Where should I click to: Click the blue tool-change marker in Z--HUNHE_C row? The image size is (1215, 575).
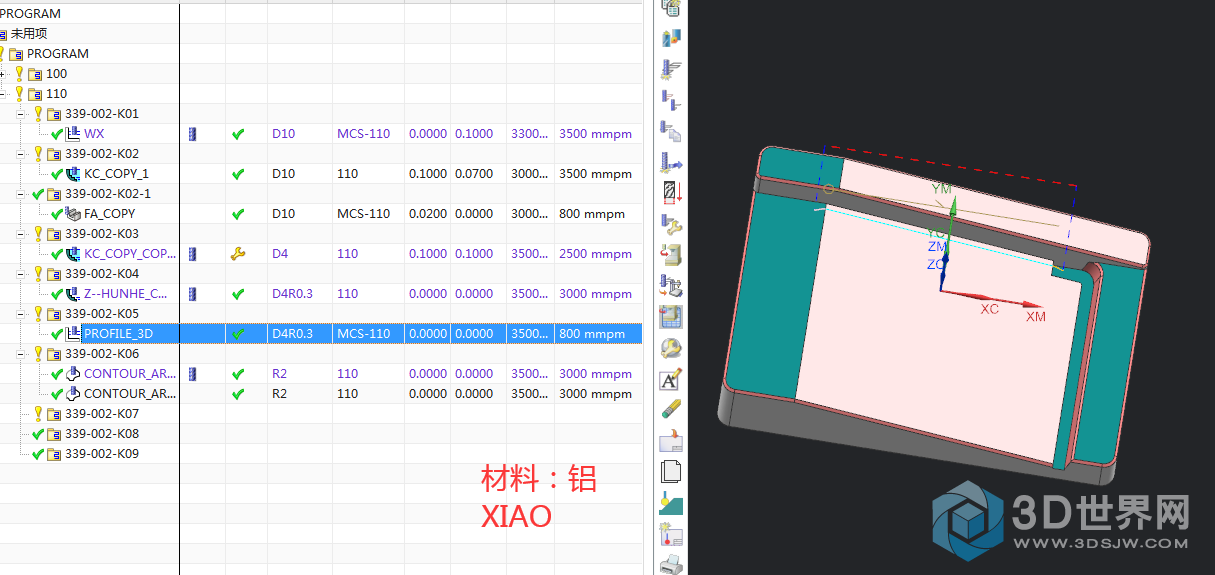pyautogui.click(x=193, y=294)
